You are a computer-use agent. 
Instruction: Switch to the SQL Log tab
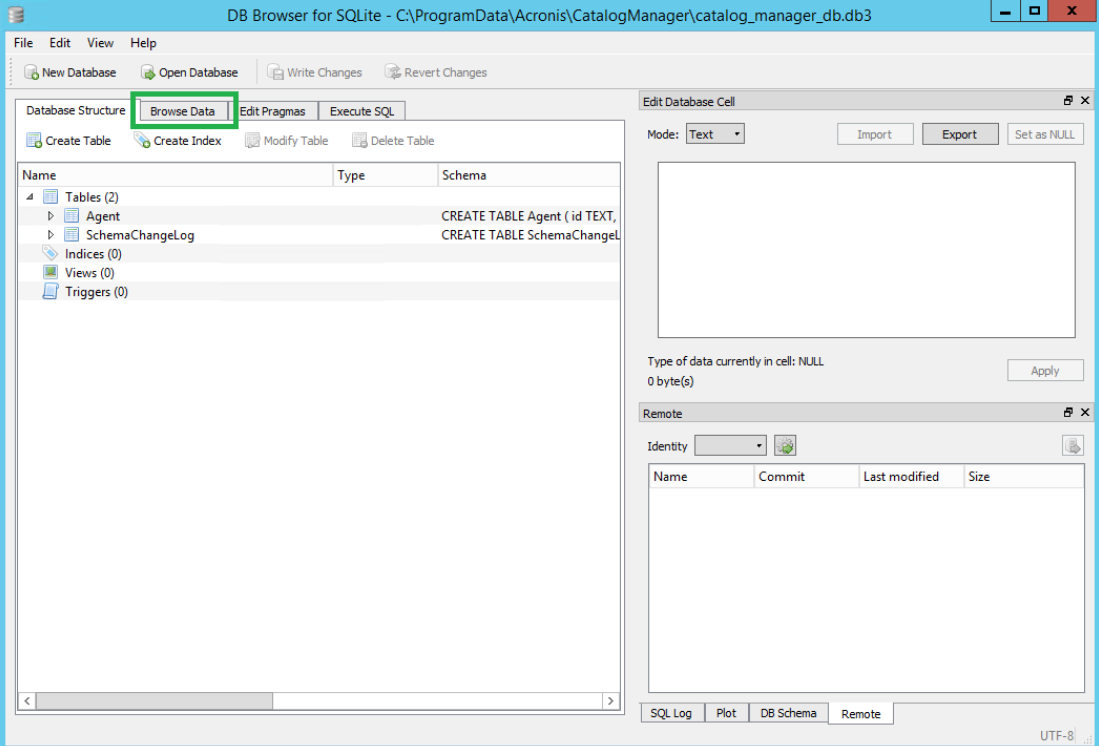tap(671, 713)
